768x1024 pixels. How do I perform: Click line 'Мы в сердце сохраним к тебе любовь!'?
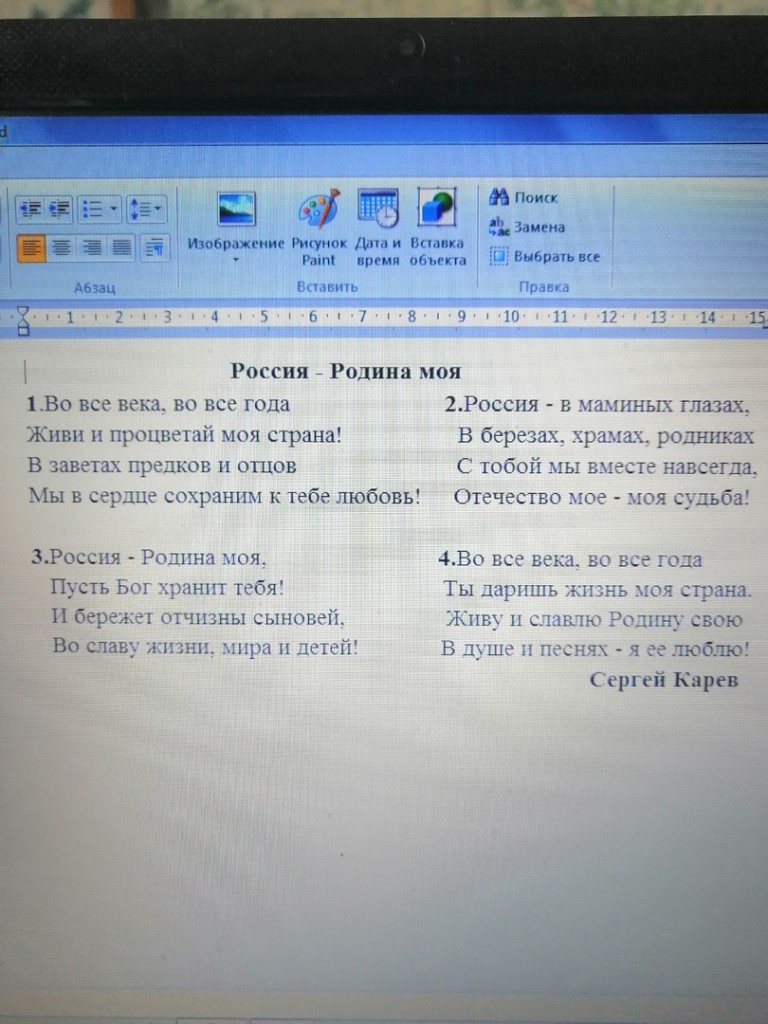click(x=224, y=496)
